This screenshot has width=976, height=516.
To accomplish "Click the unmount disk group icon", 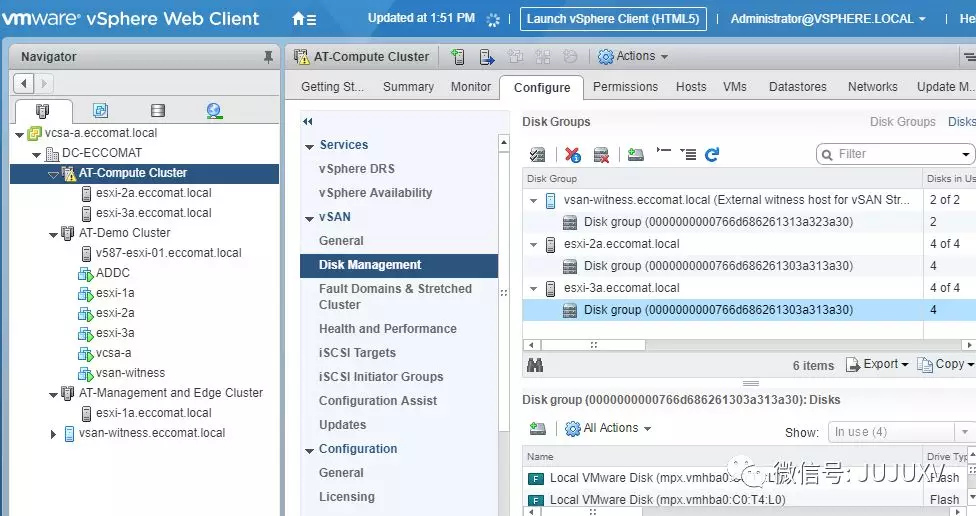I will point(601,154).
